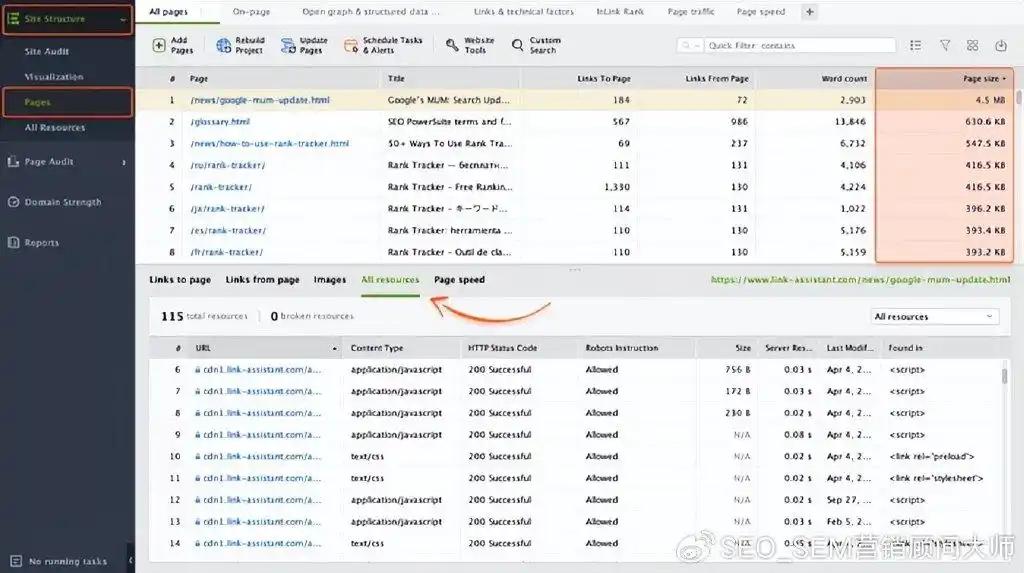
Task: Click the Update Pages icon
Action: coord(286,46)
